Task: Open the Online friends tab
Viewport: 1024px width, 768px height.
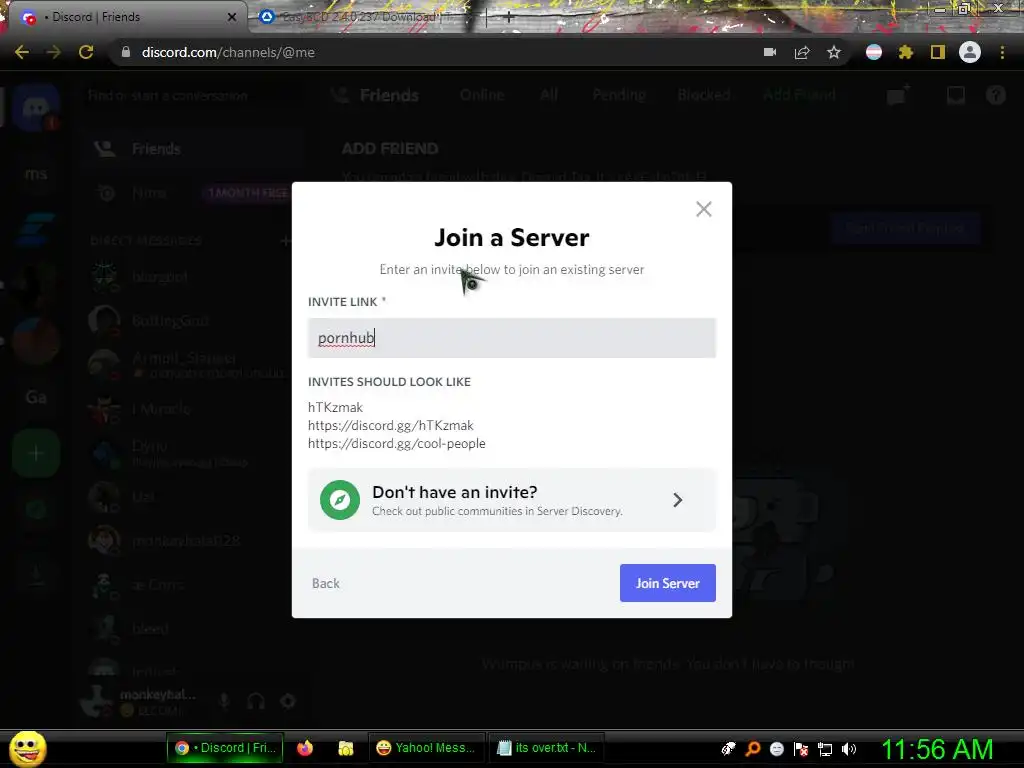Action: [482, 95]
